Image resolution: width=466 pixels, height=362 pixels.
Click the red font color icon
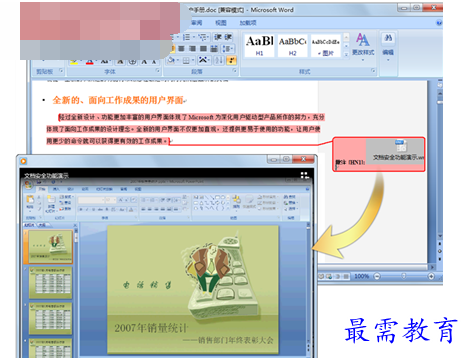pos(89,61)
